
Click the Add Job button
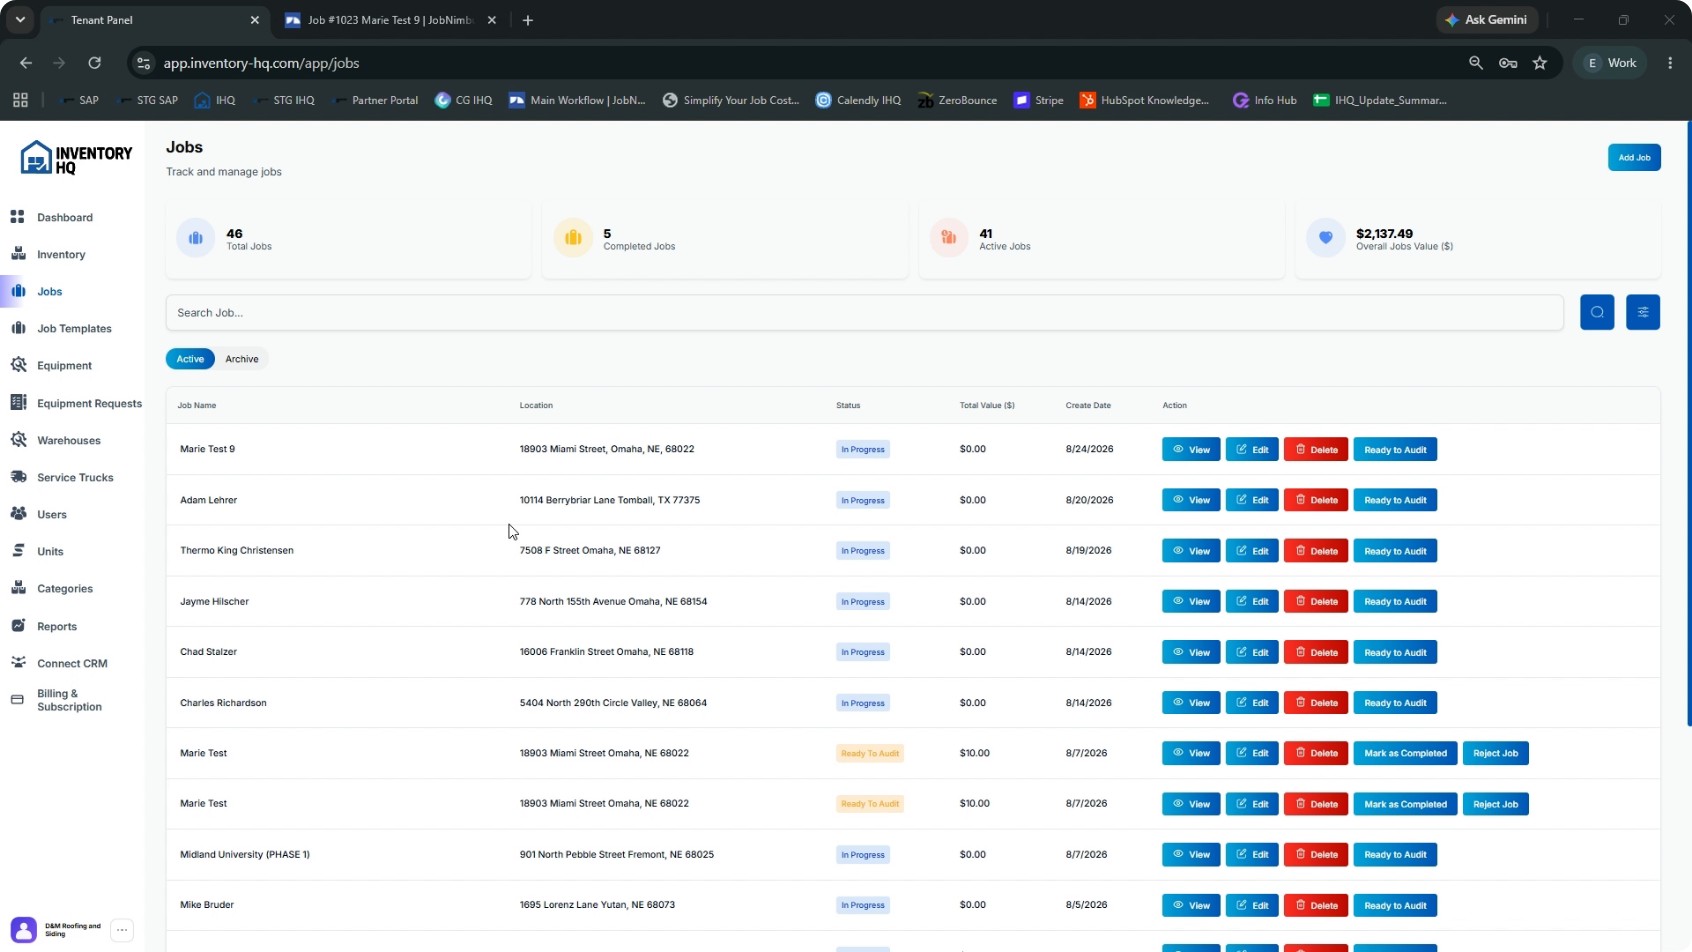tap(1634, 157)
